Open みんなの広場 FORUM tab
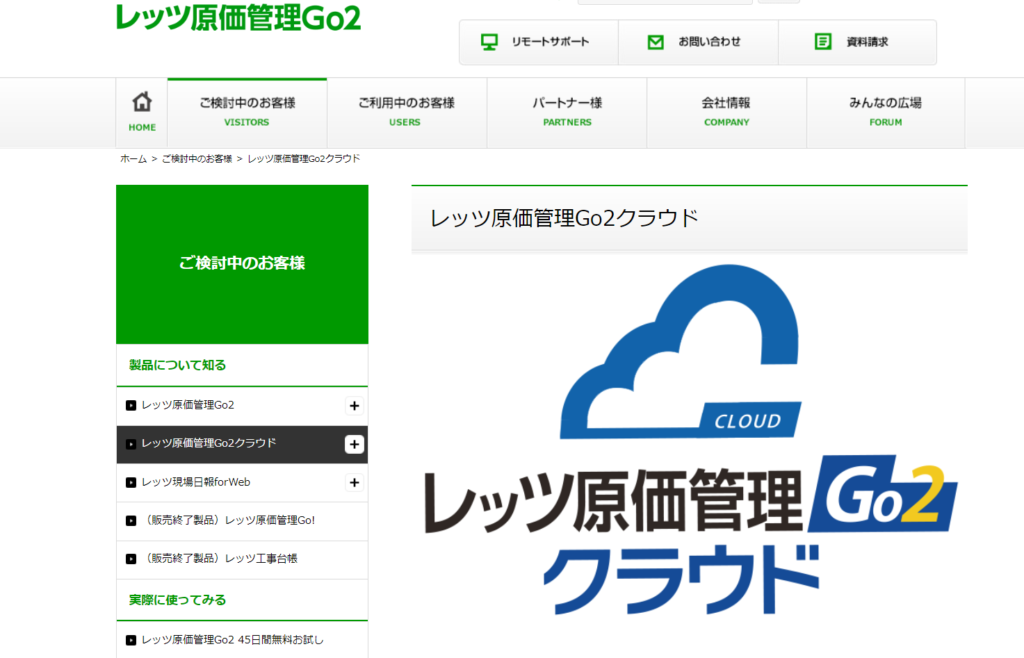The height and width of the screenshot is (658, 1024). click(885, 112)
